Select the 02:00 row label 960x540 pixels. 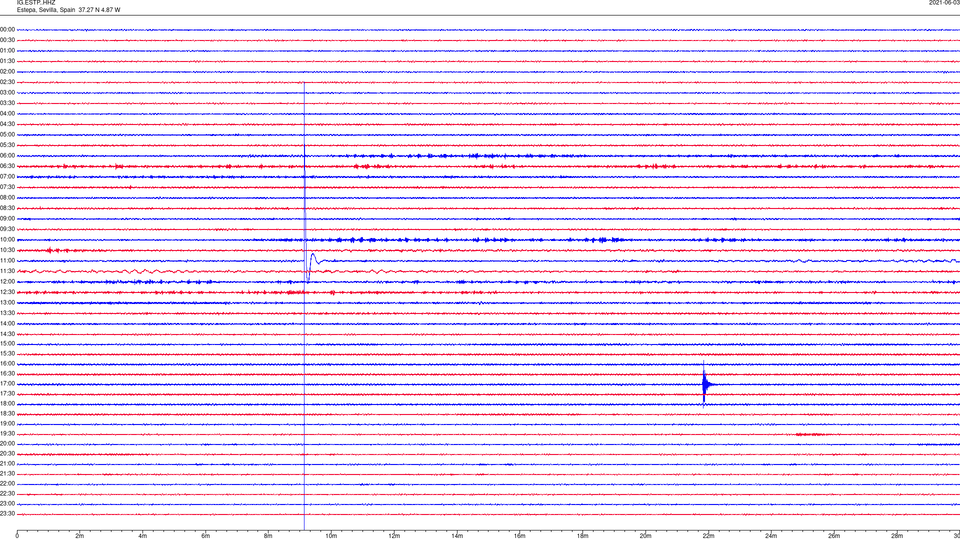(7, 72)
